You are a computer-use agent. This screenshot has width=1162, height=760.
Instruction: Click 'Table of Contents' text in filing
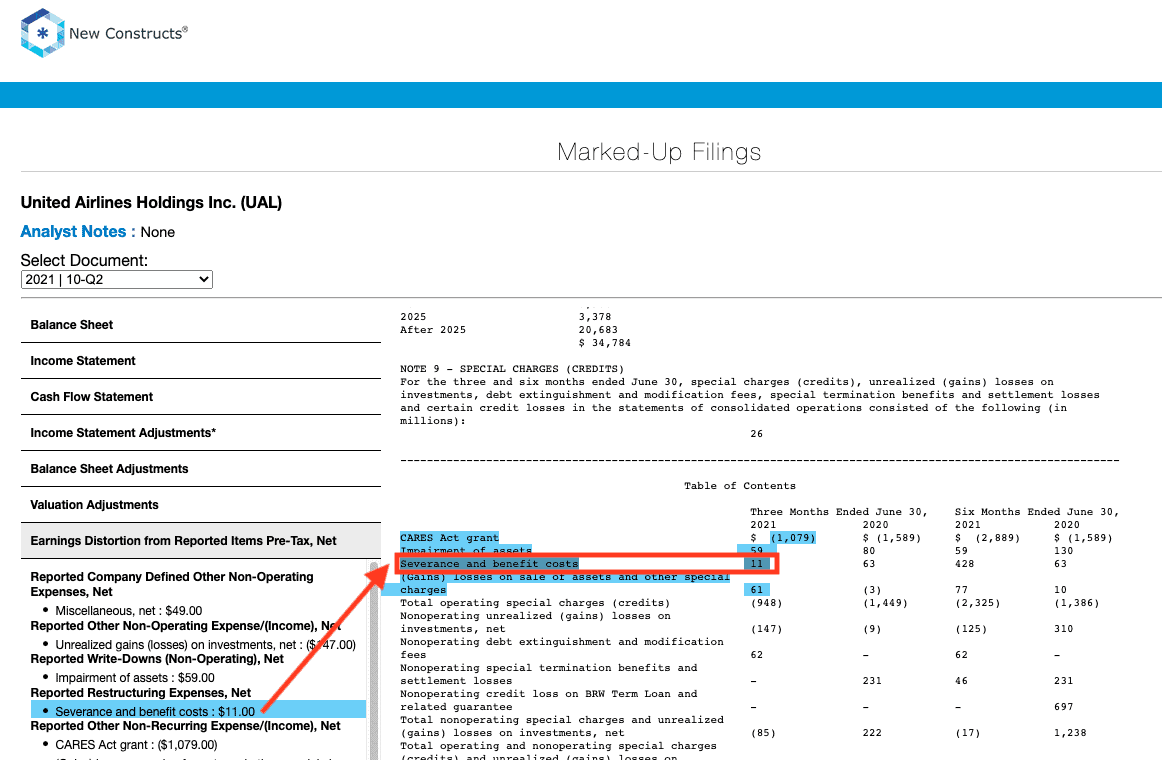740,486
